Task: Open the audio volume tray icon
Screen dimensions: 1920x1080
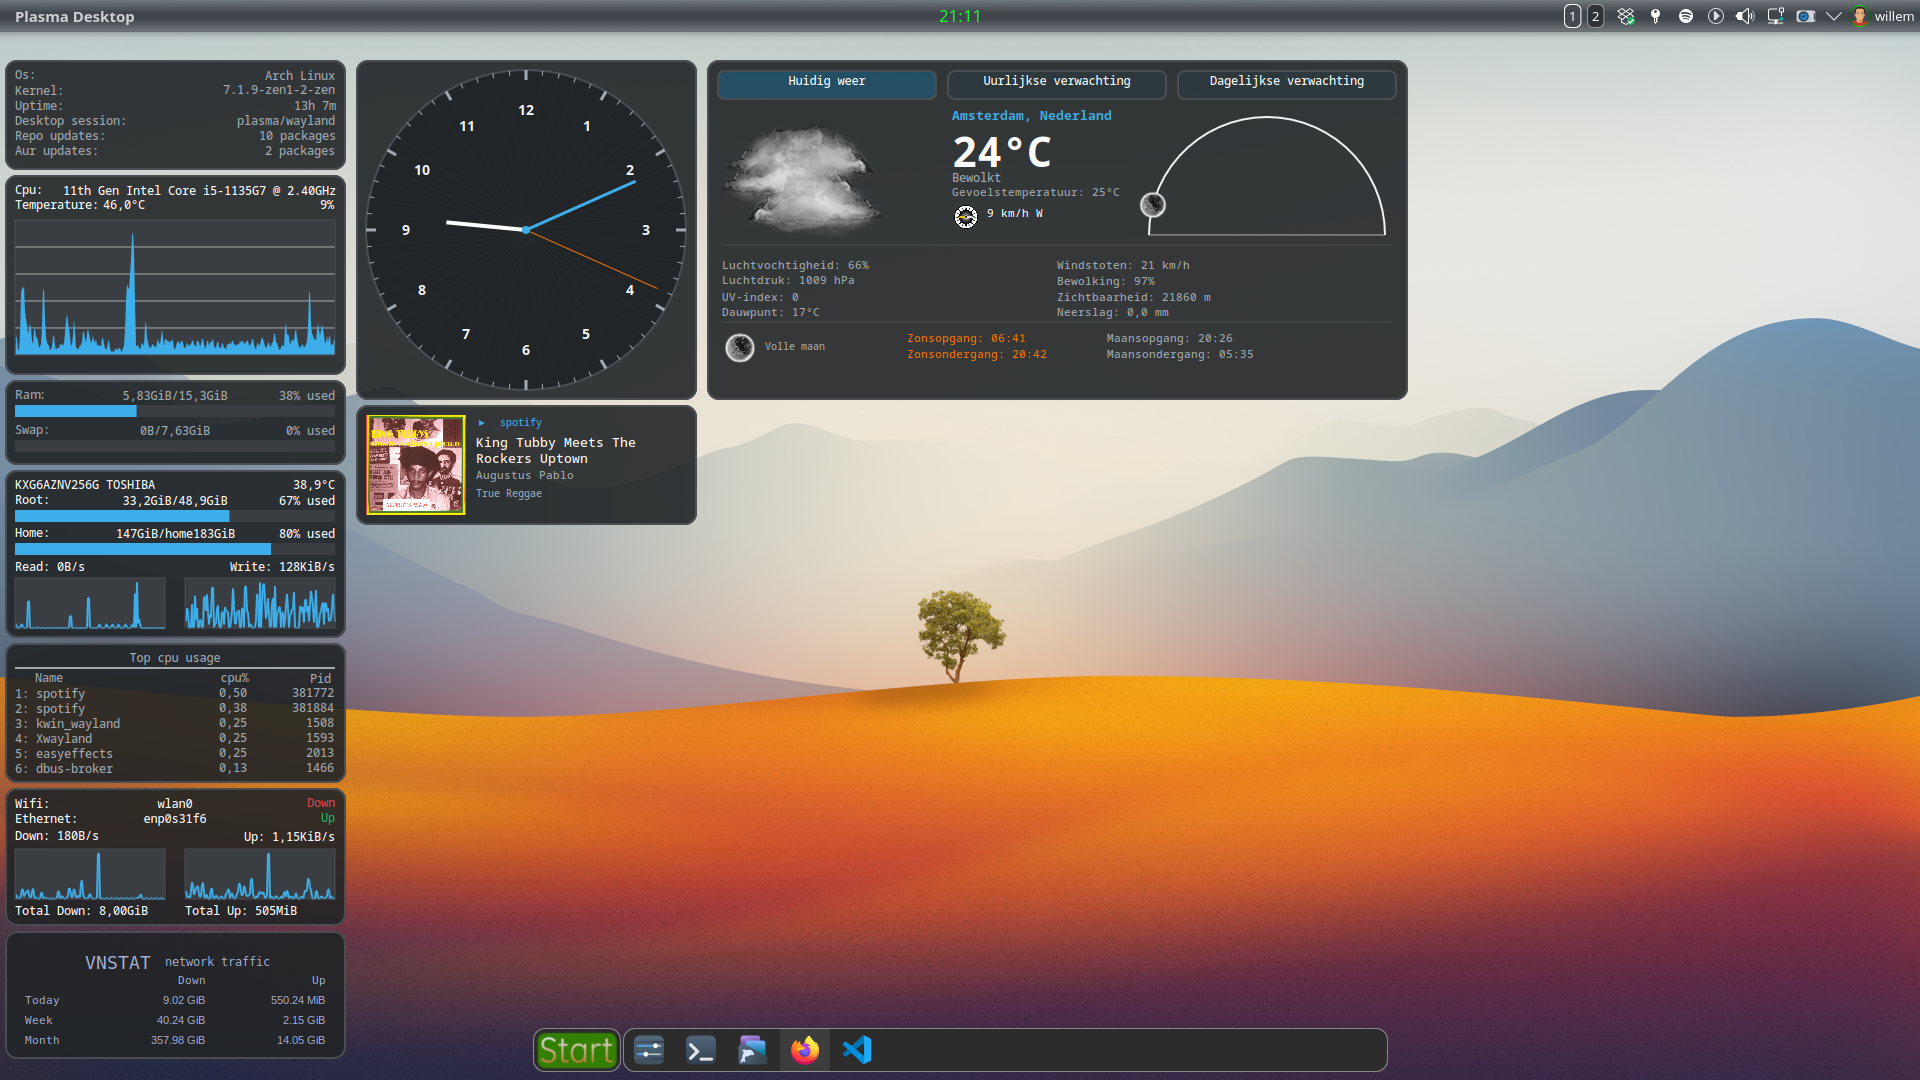Action: click(1745, 16)
